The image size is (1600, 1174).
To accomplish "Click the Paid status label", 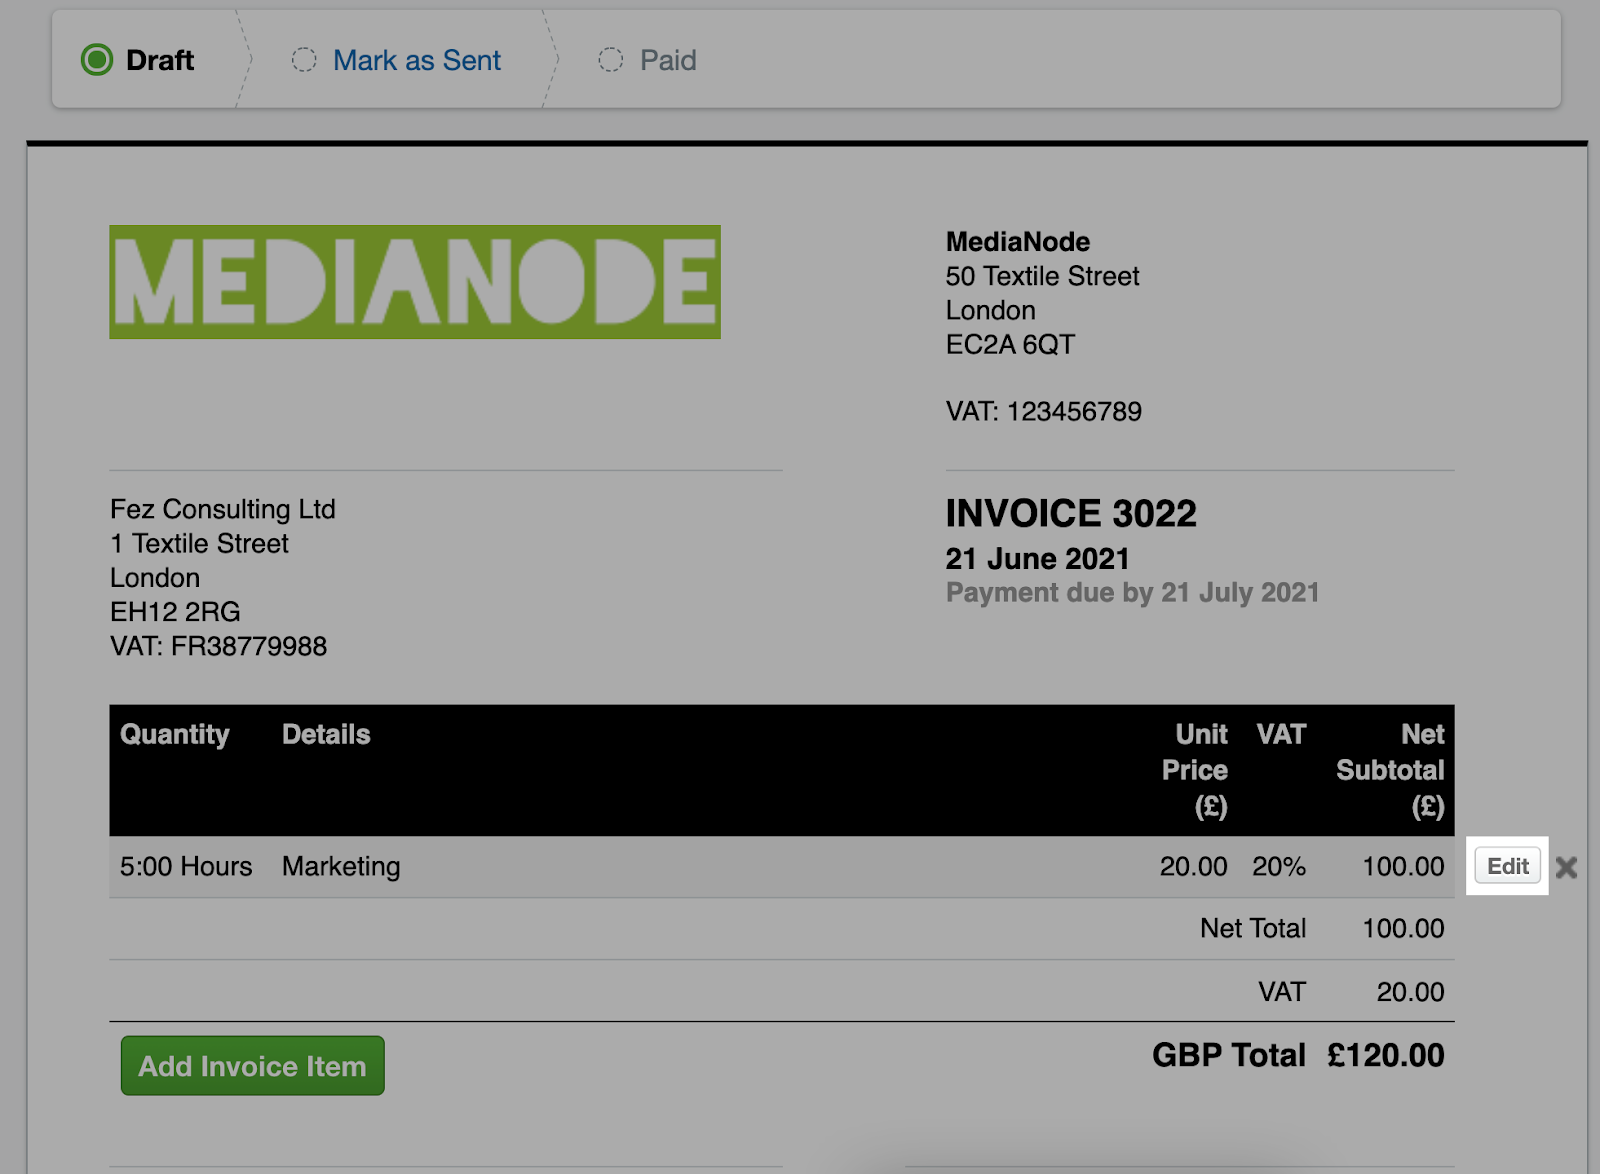I will pos(668,60).
